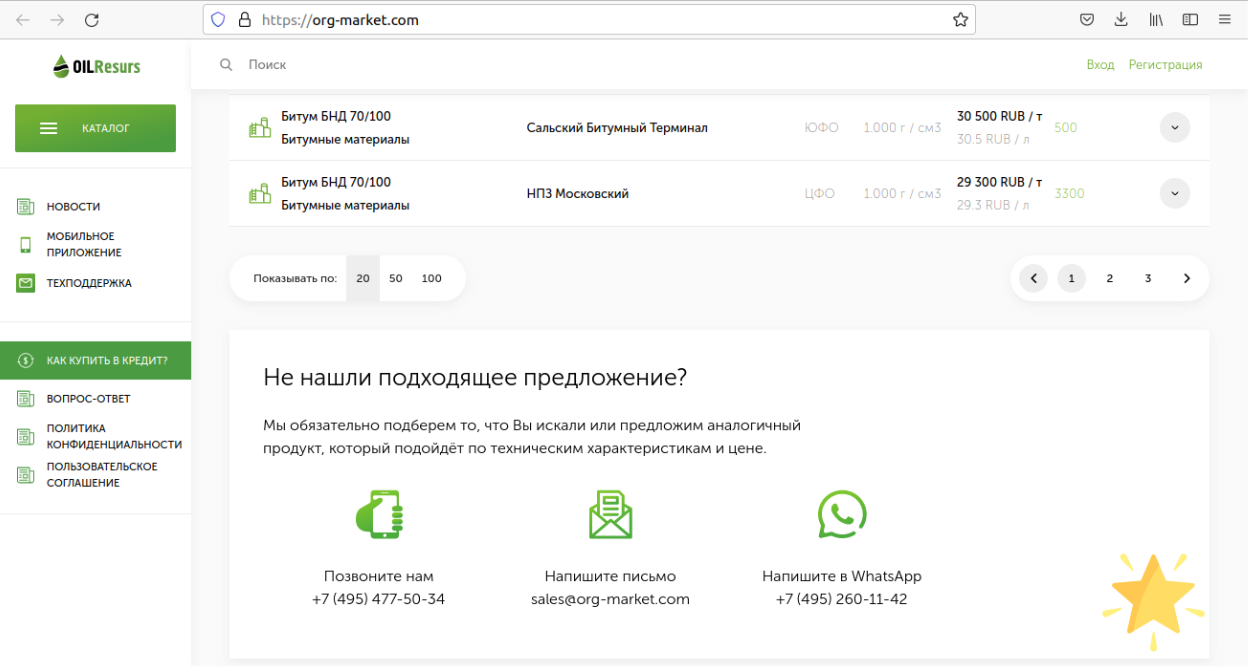
Task: Bookmark this page with the star
Action: 960,20
